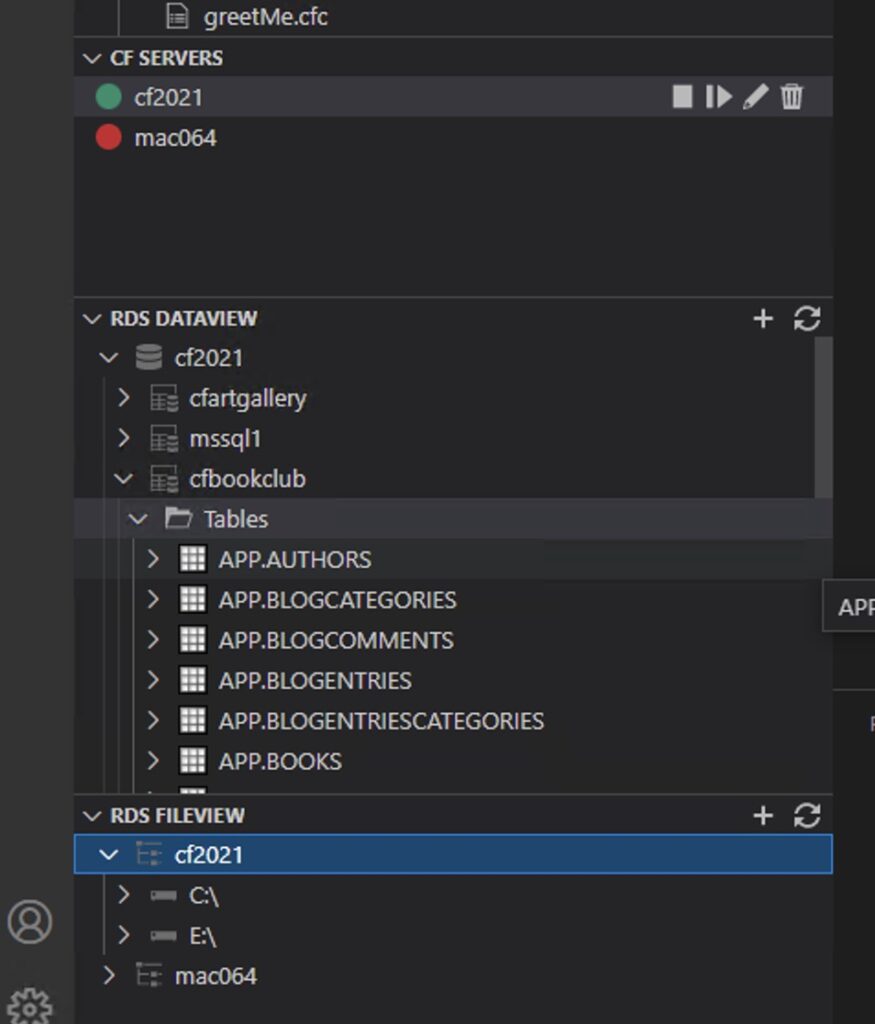Refresh the RDS Fileview panel

pos(807,816)
